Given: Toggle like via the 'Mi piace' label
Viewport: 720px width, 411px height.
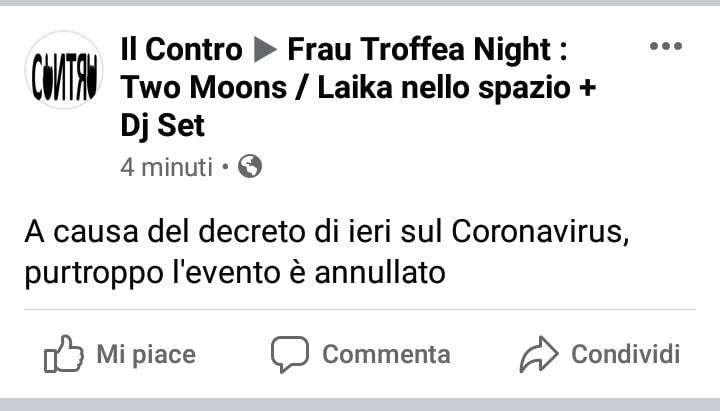Looking at the screenshot, I should (x=146, y=355).
